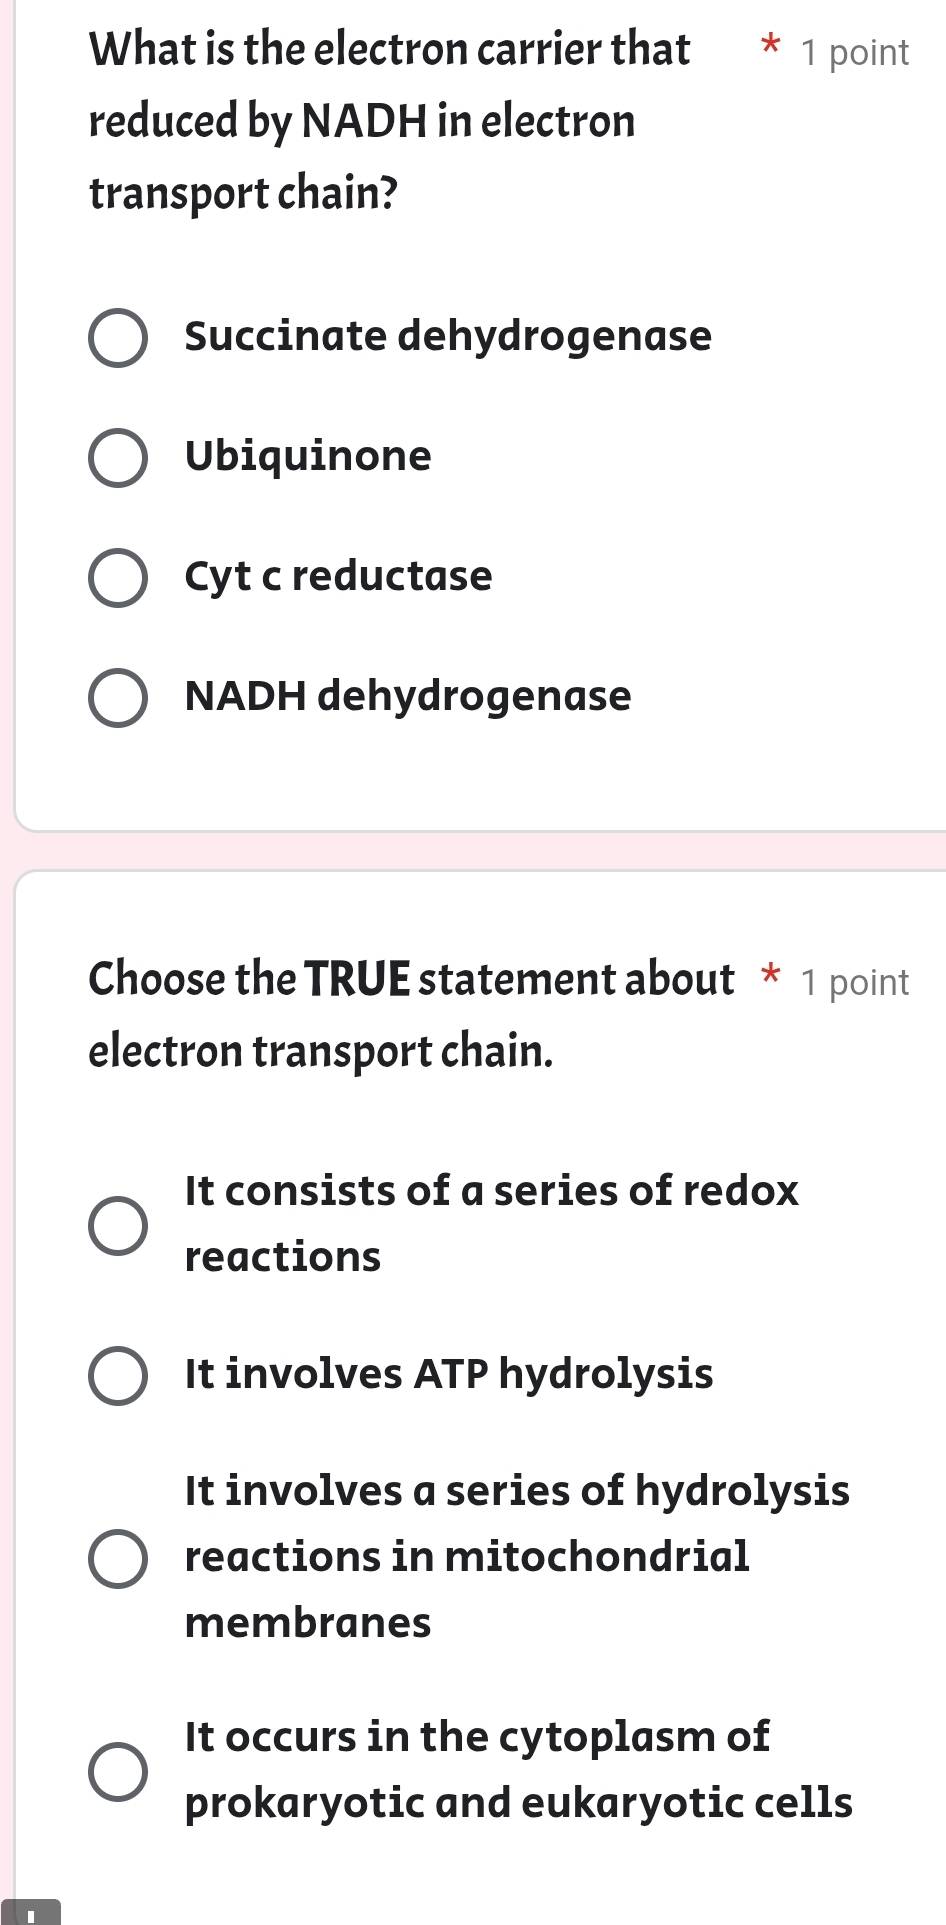Select 'It involves ATP hydrolysis' option
Image resolution: width=946 pixels, height=1925 pixels.
tap(119, 1377)
